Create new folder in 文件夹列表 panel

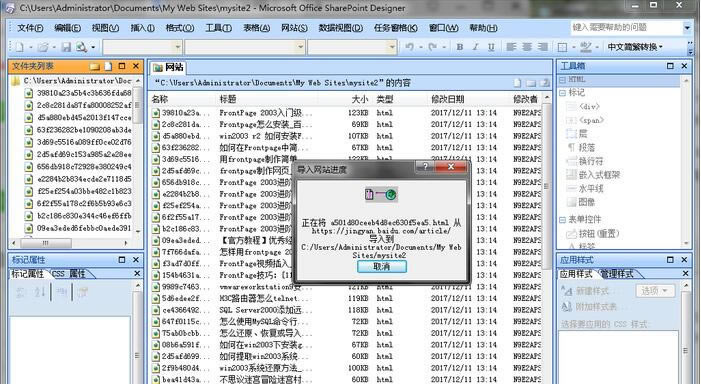[x=94, y=66]
